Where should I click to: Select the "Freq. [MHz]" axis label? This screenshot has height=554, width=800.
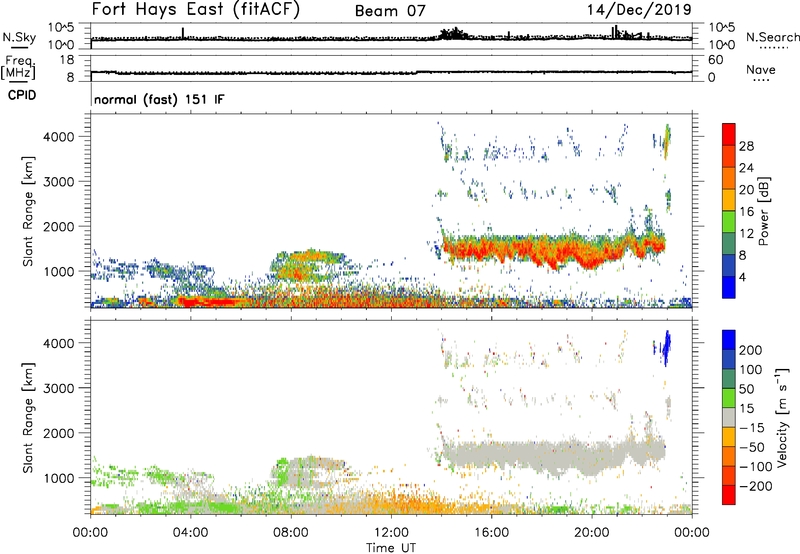(x=18, y=67)
